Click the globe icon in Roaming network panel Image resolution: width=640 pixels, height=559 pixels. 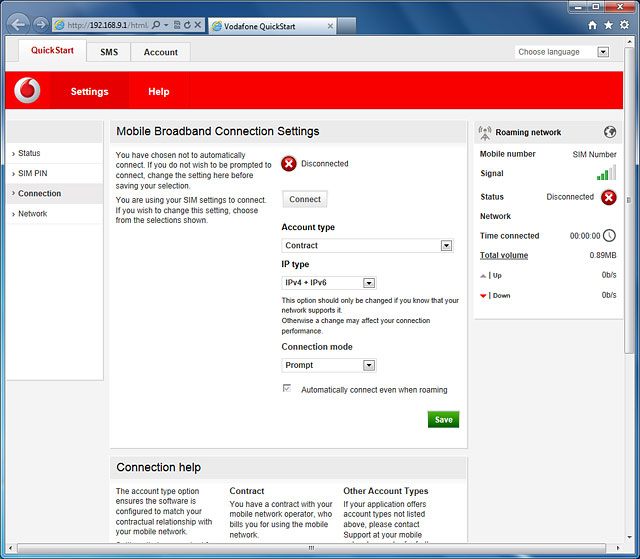tap(610, 132)
